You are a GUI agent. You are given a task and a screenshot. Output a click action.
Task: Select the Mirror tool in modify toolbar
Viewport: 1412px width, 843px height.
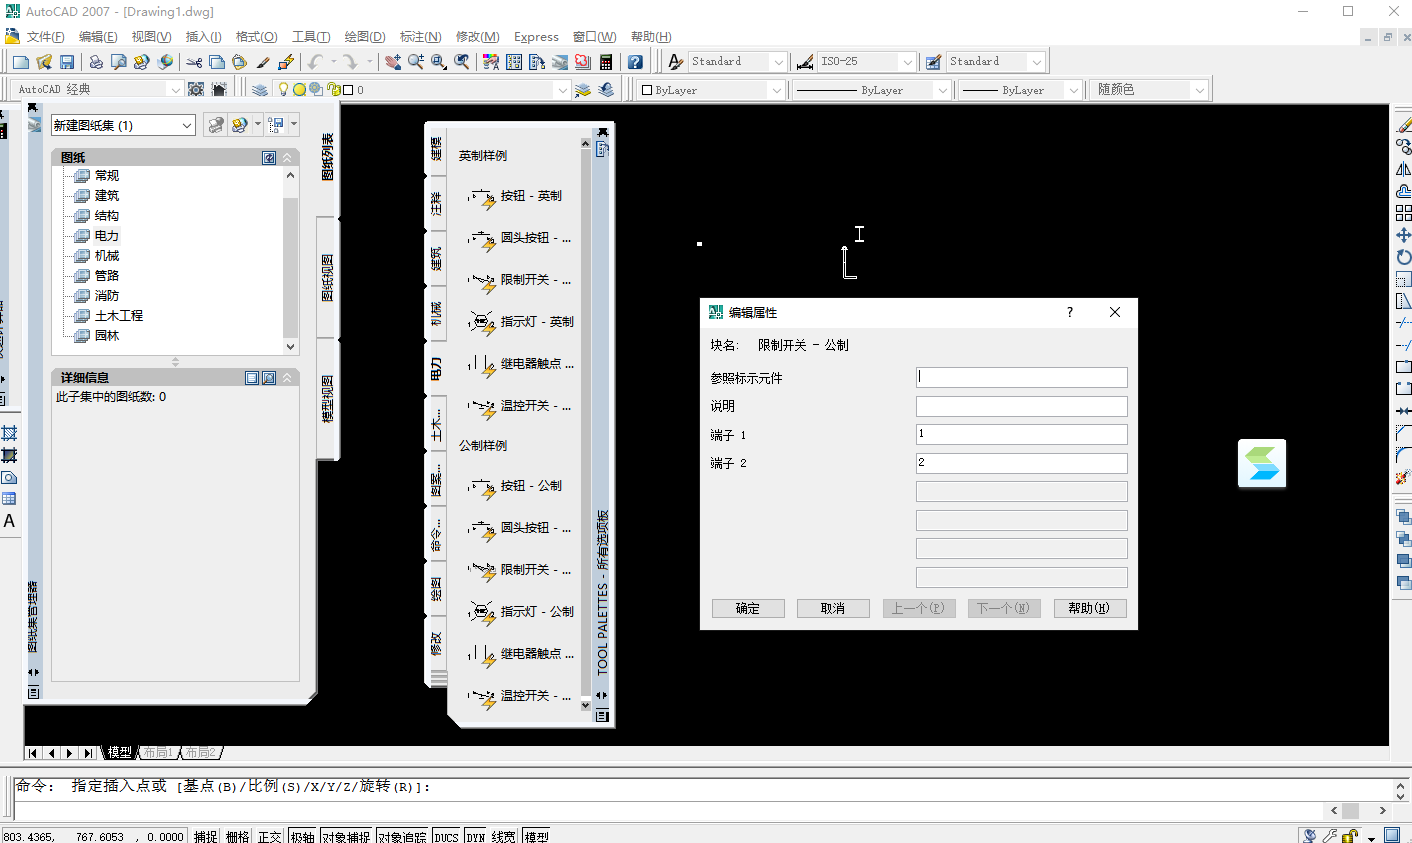pyautogui.click(x=1403, y=169)
